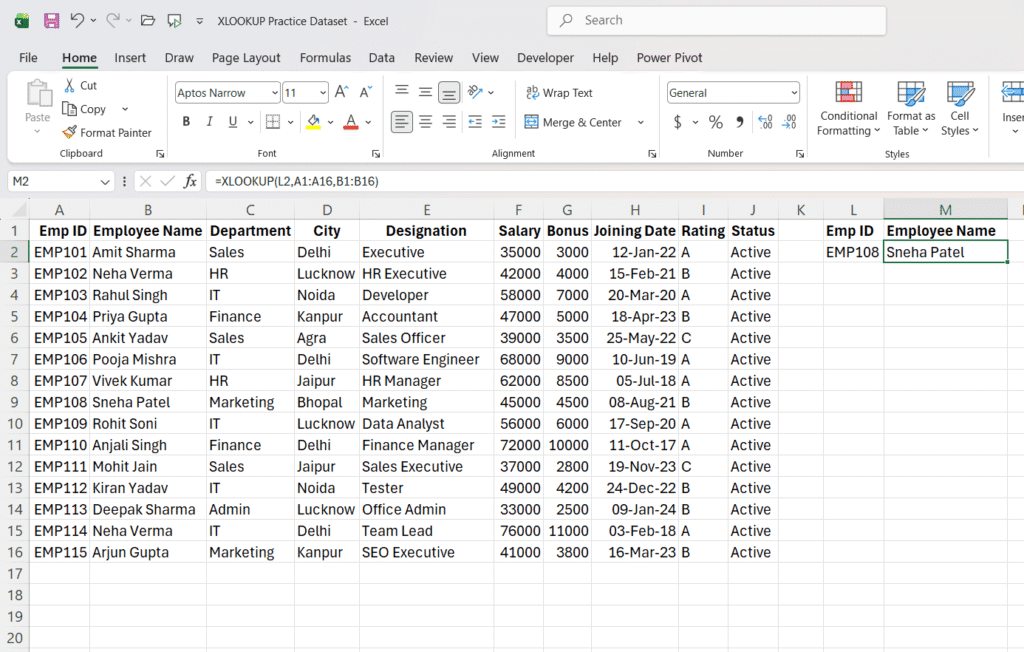
Task: Click the Middle Align icon
Action: tap(425, 92)
